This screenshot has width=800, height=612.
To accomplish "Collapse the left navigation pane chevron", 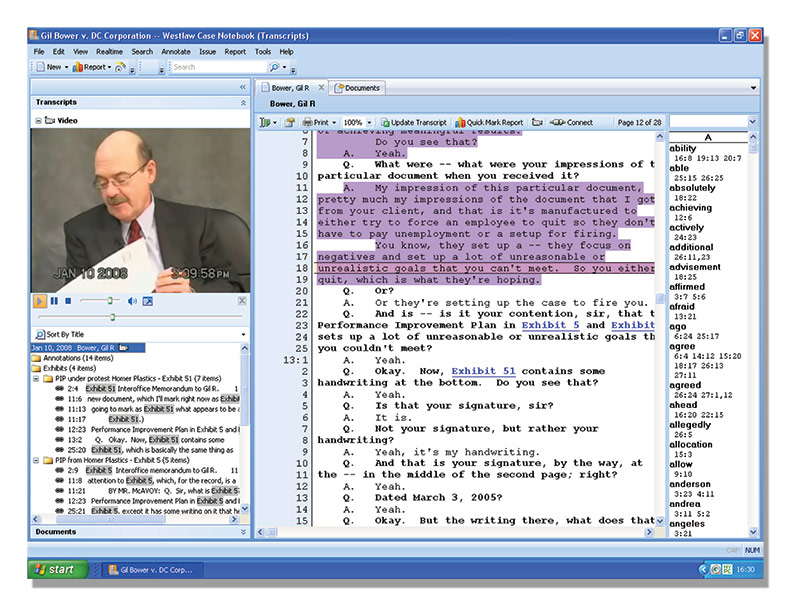I will [x=243, y=87].
